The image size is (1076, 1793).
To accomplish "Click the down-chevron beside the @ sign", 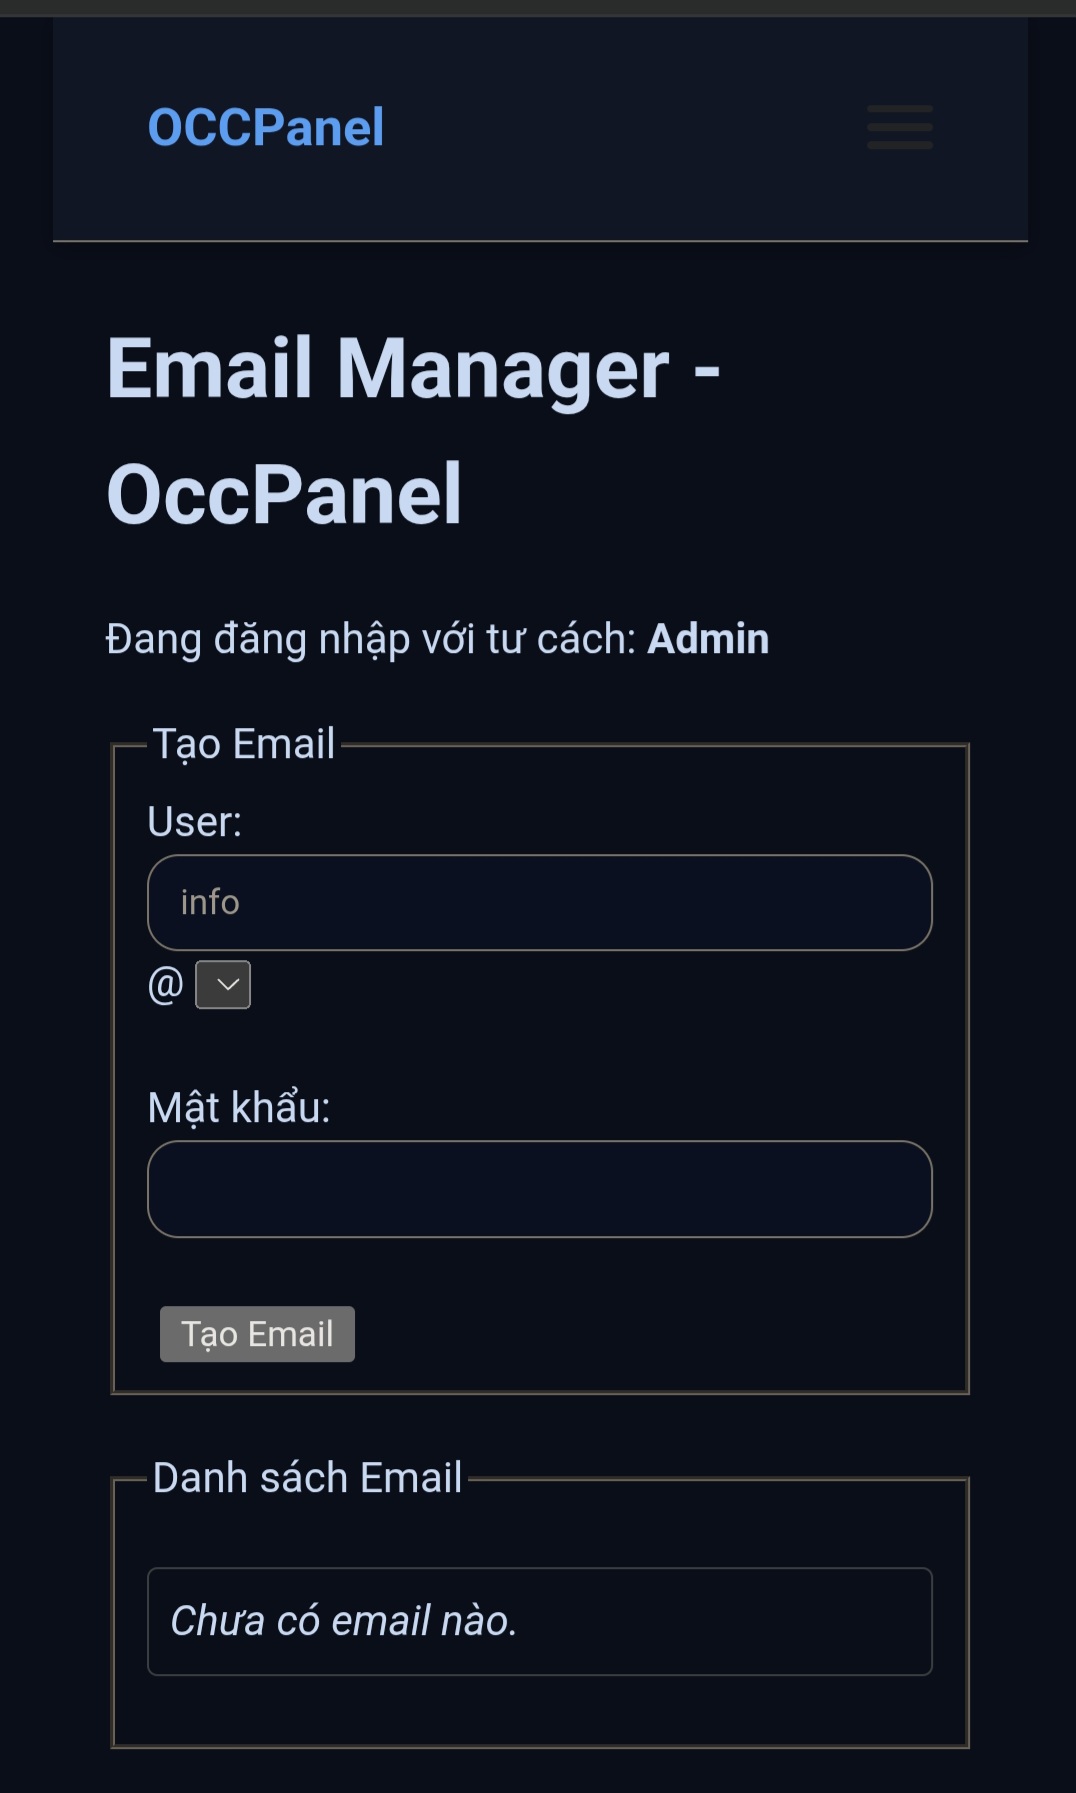I will 228,985.
